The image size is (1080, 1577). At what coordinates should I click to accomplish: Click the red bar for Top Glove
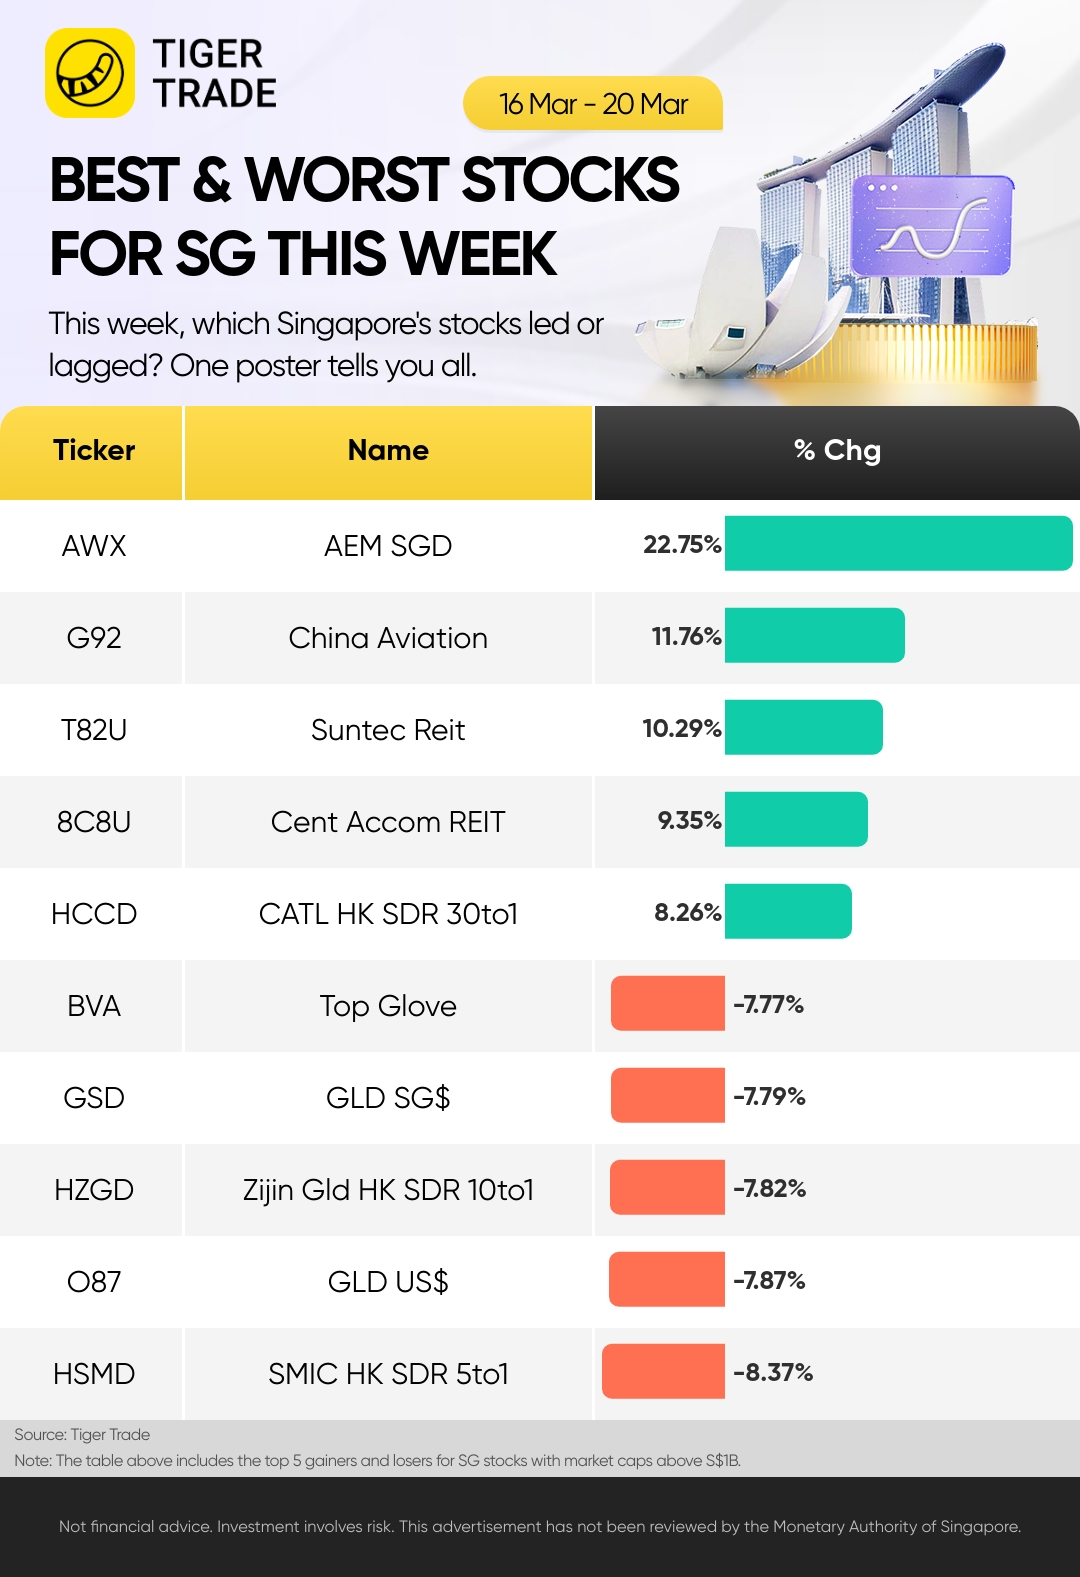coord(667,1003)
